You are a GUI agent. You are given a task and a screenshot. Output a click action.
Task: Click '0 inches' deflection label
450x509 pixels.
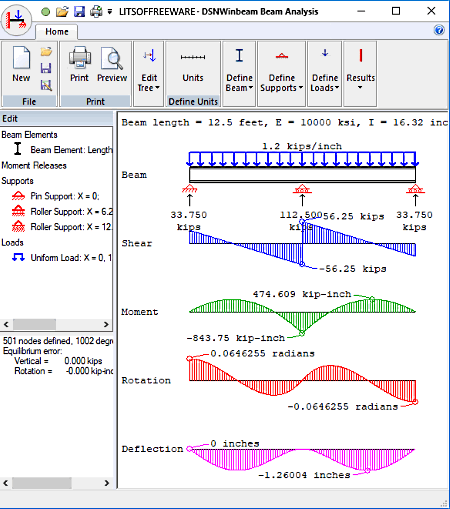(235, 444)
